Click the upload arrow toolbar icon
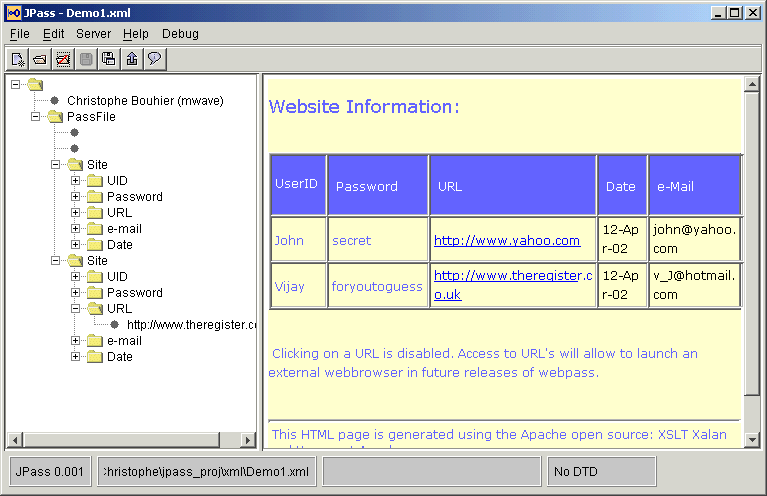767x496 pixels. [132, 59]
